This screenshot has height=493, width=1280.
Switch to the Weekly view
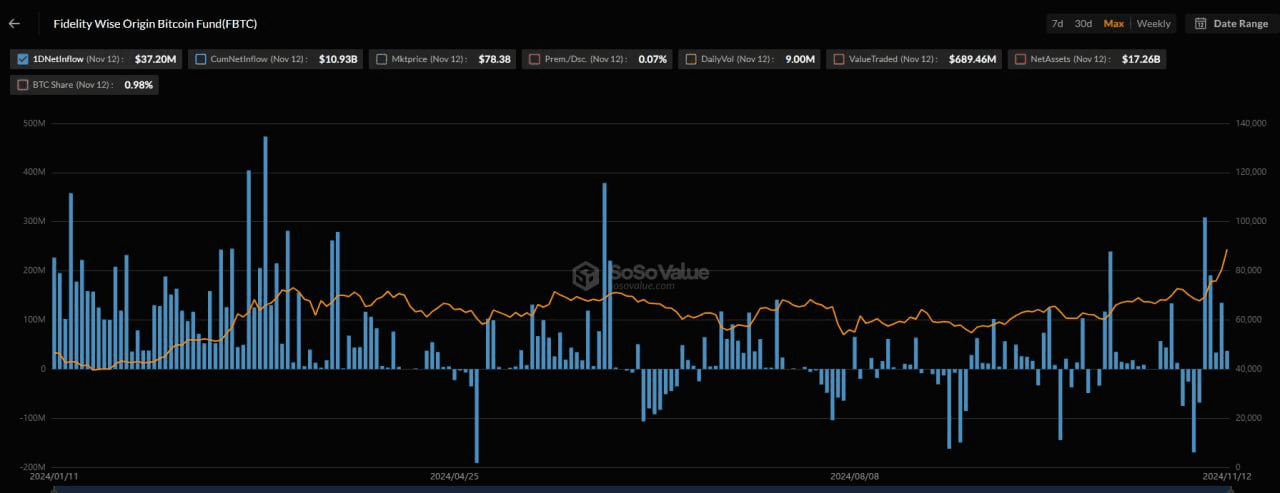pyautogui.click(x=1154, y=23)
